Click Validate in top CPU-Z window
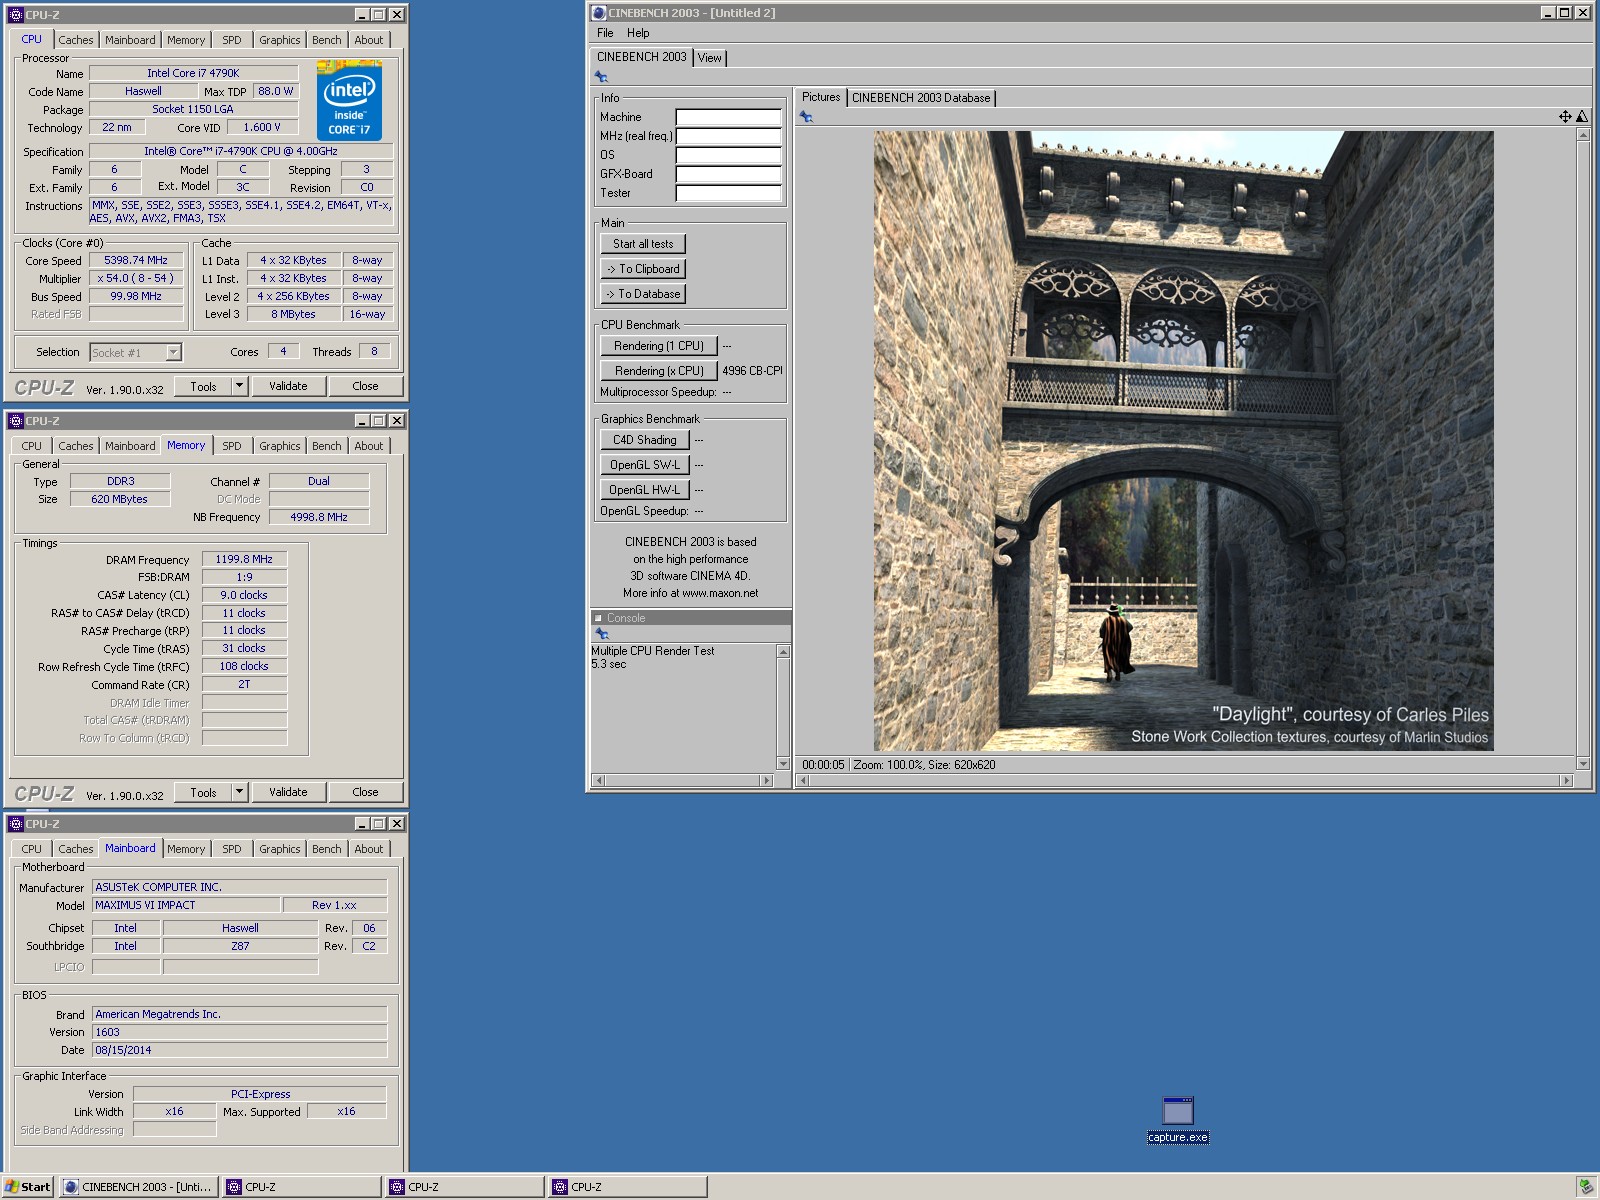Viewport: 1600px width, 1200px height. pos(288,386)
